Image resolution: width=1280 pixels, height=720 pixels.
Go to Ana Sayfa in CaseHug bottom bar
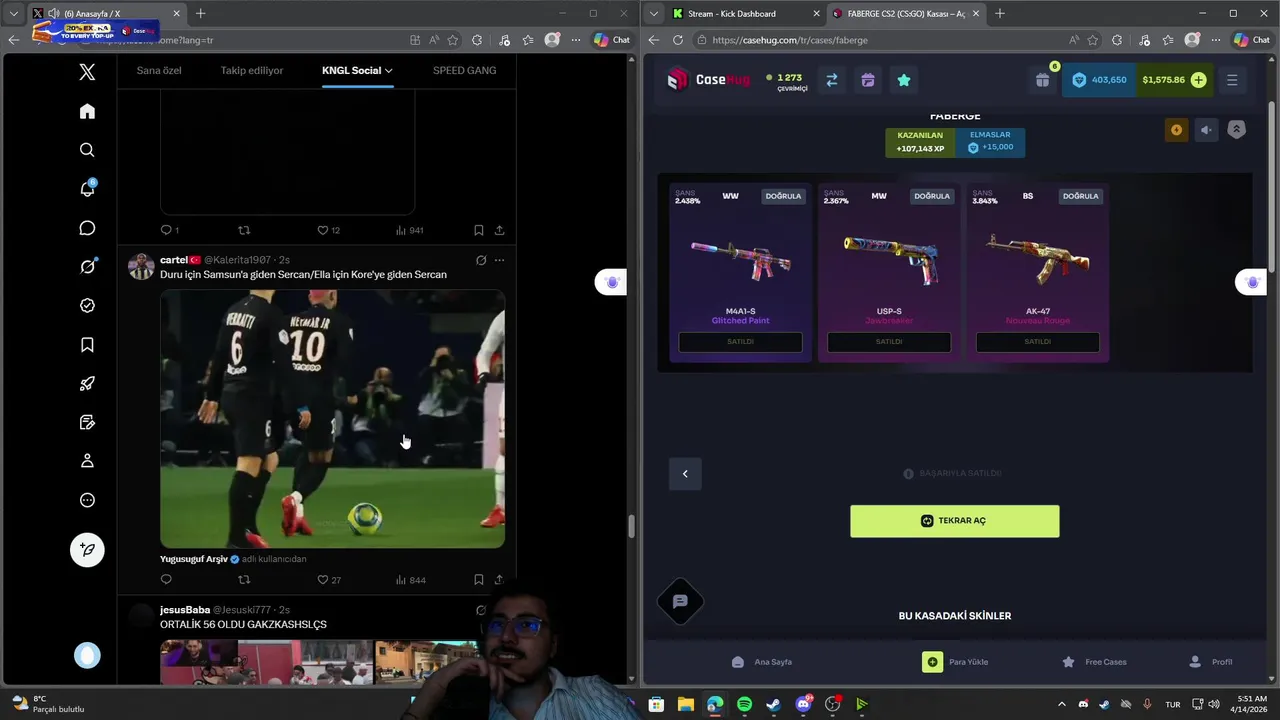(x=762, y=662)
